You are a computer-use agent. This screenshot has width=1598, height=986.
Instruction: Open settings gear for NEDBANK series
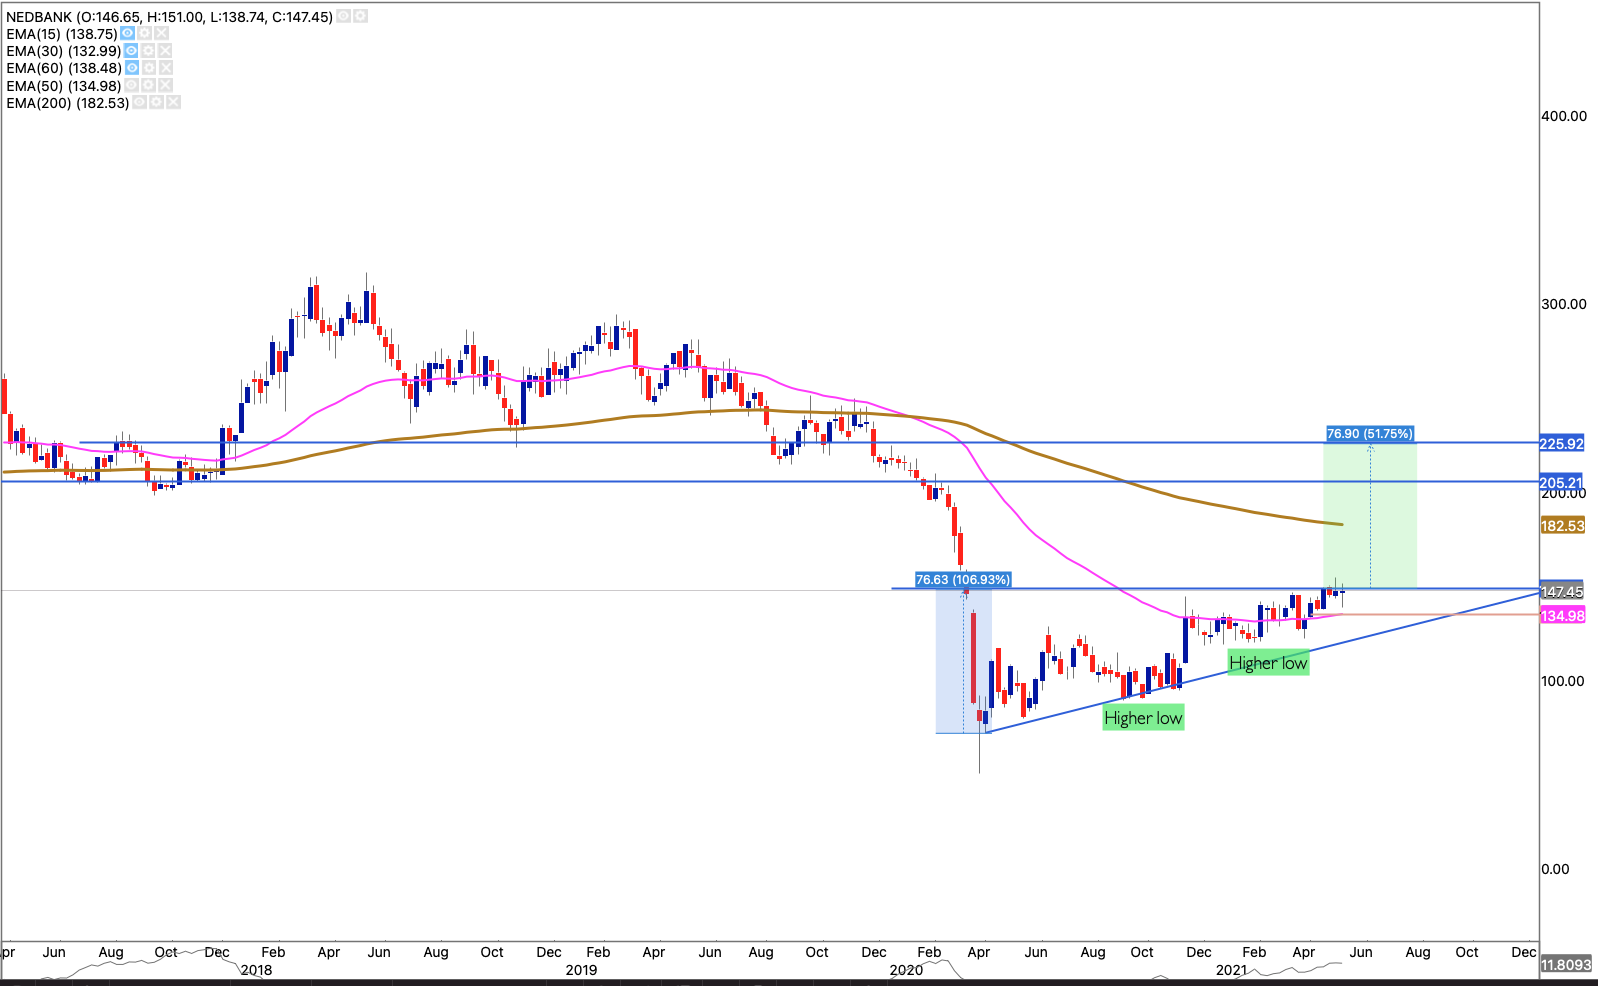point(360,17)
